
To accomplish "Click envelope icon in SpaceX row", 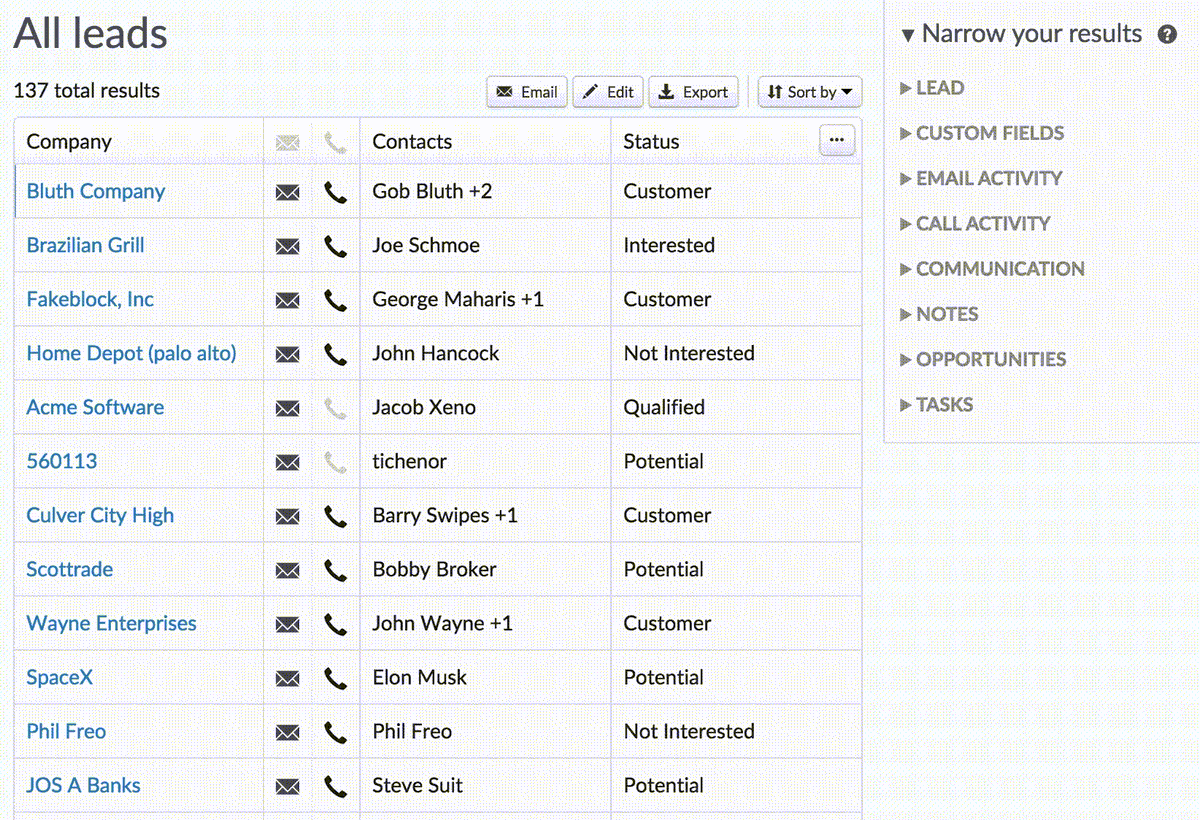I will click(287, 678).
